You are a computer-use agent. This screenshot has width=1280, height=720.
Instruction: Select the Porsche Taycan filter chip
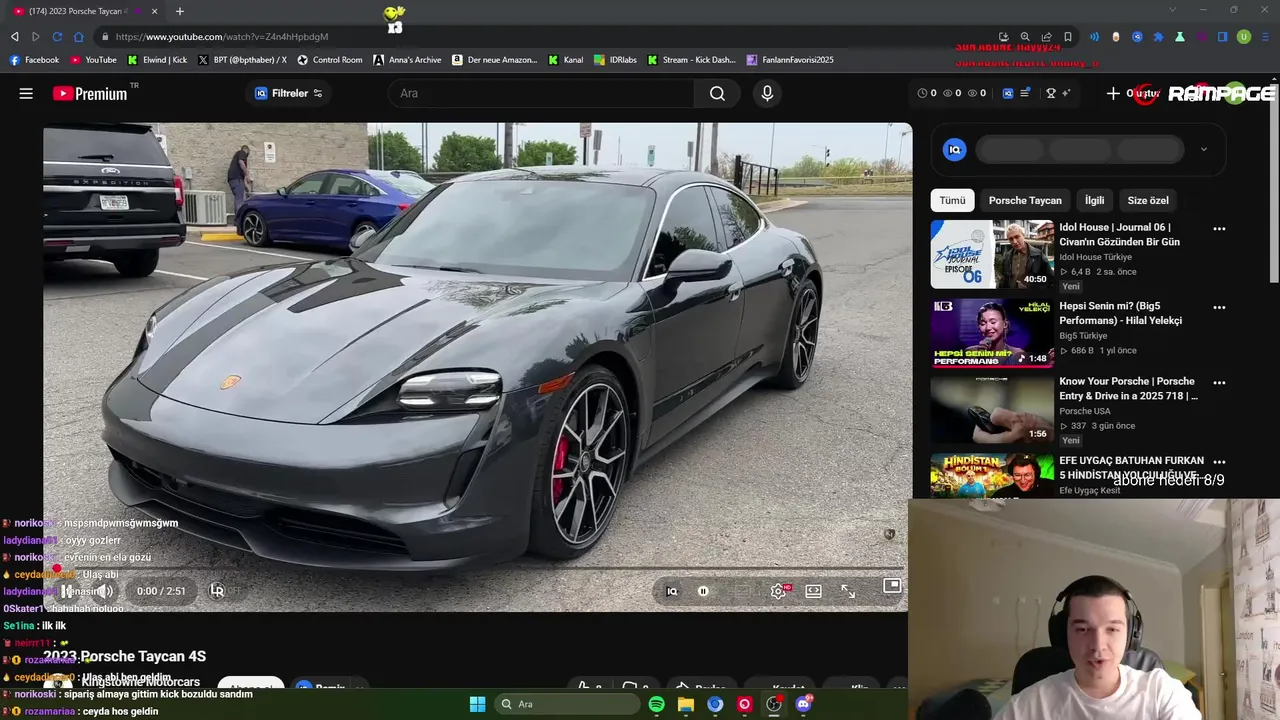click(1025, 200)
